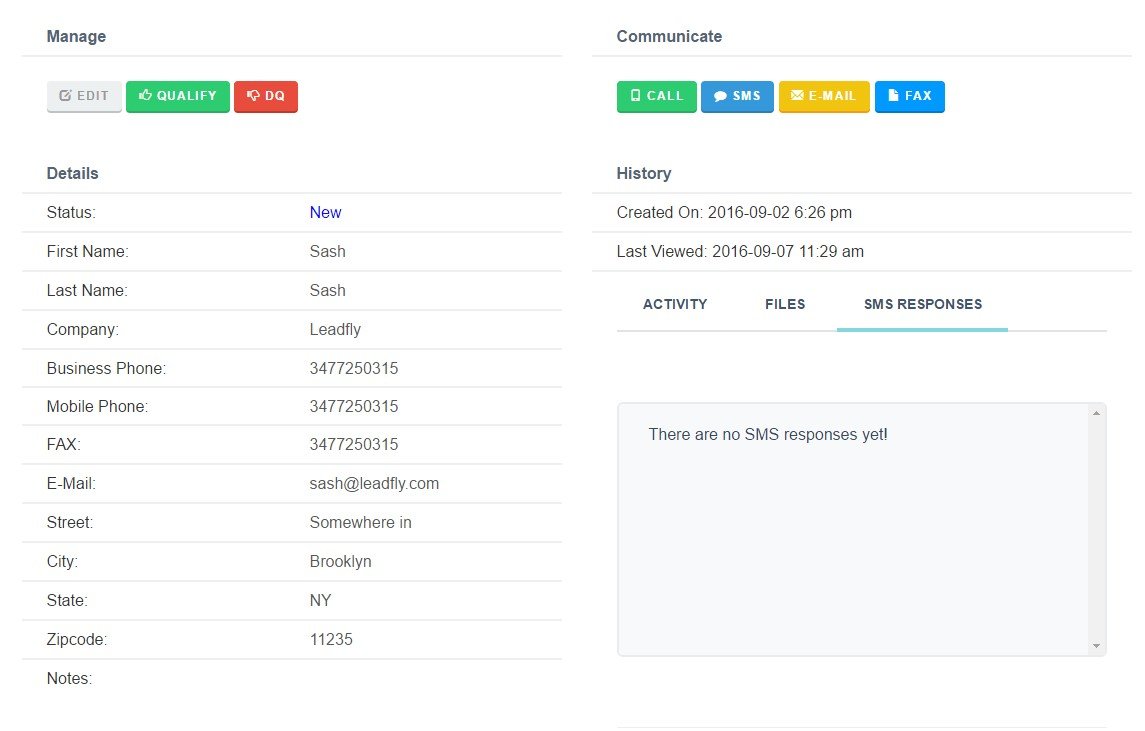The width and height of the screenshot is (1145, 731).
Task: Click the envelope icon on E-Mail button
Action: [x=797, y=96]
